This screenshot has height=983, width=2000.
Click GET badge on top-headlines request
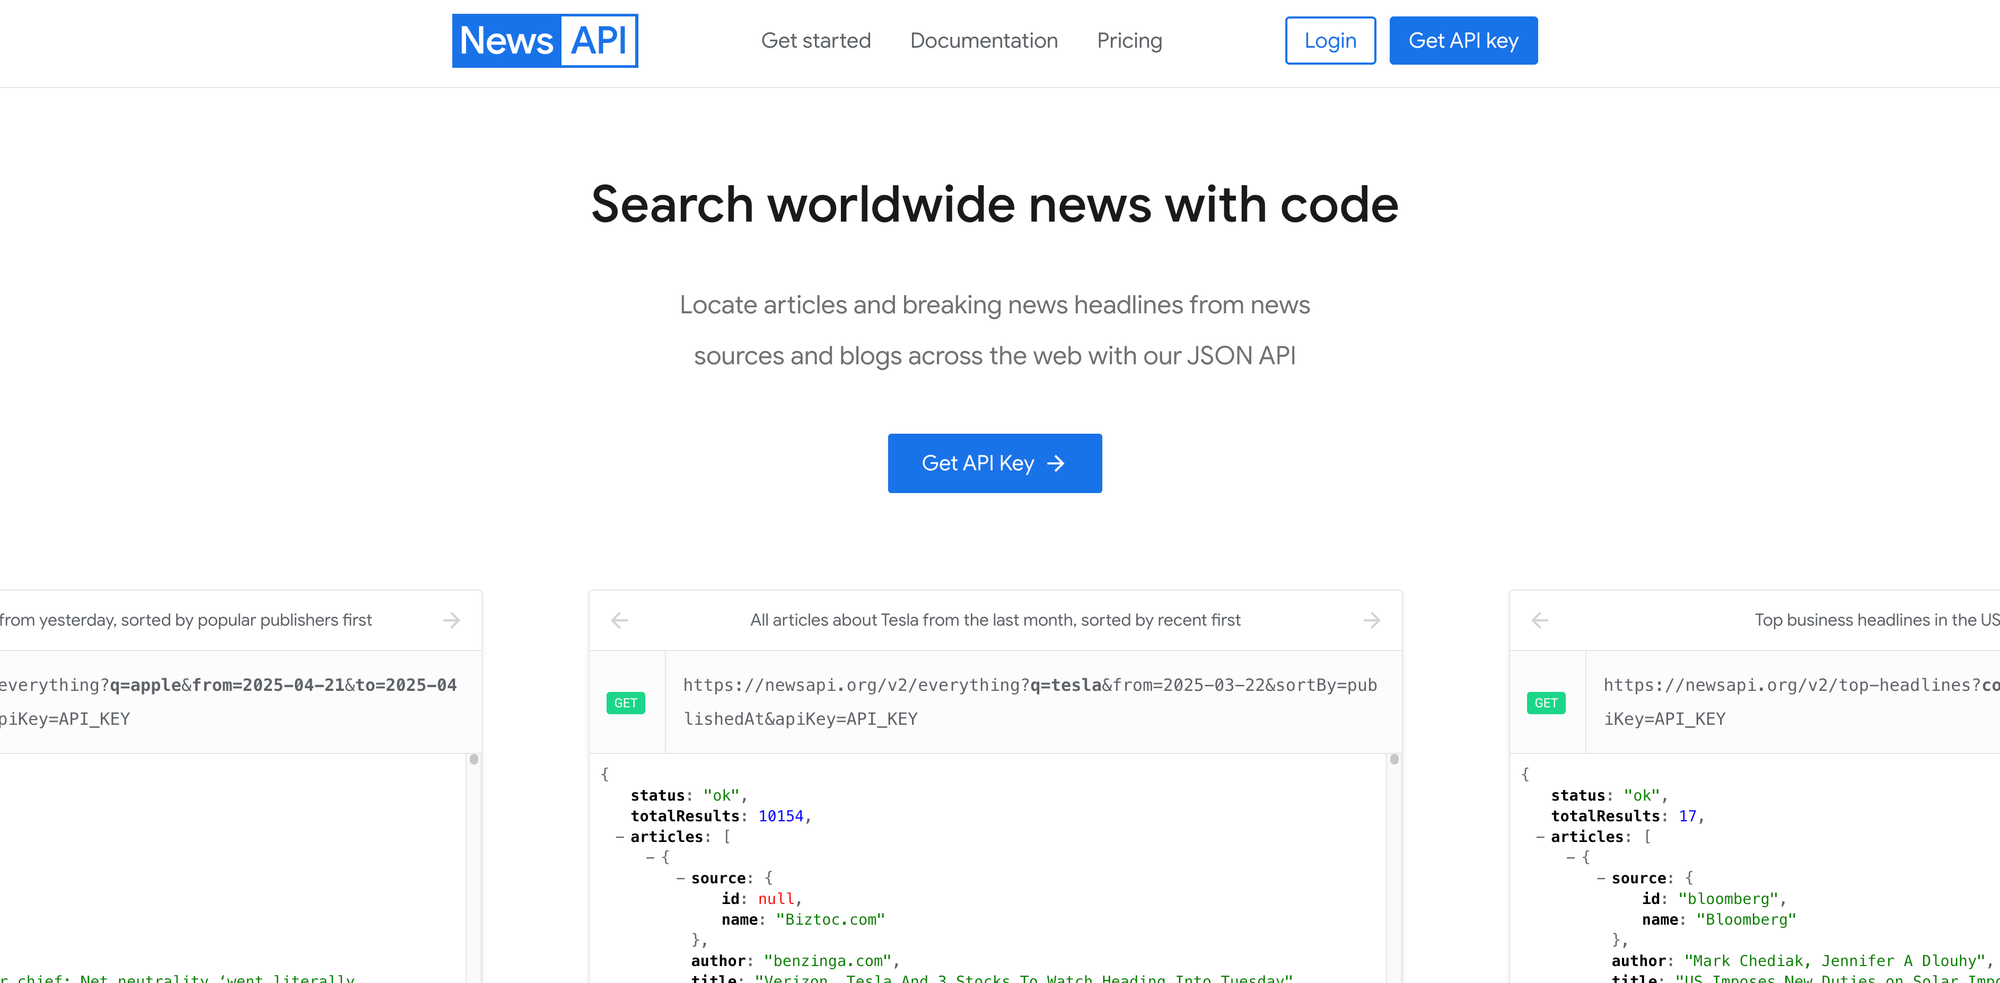point(1546,702)
